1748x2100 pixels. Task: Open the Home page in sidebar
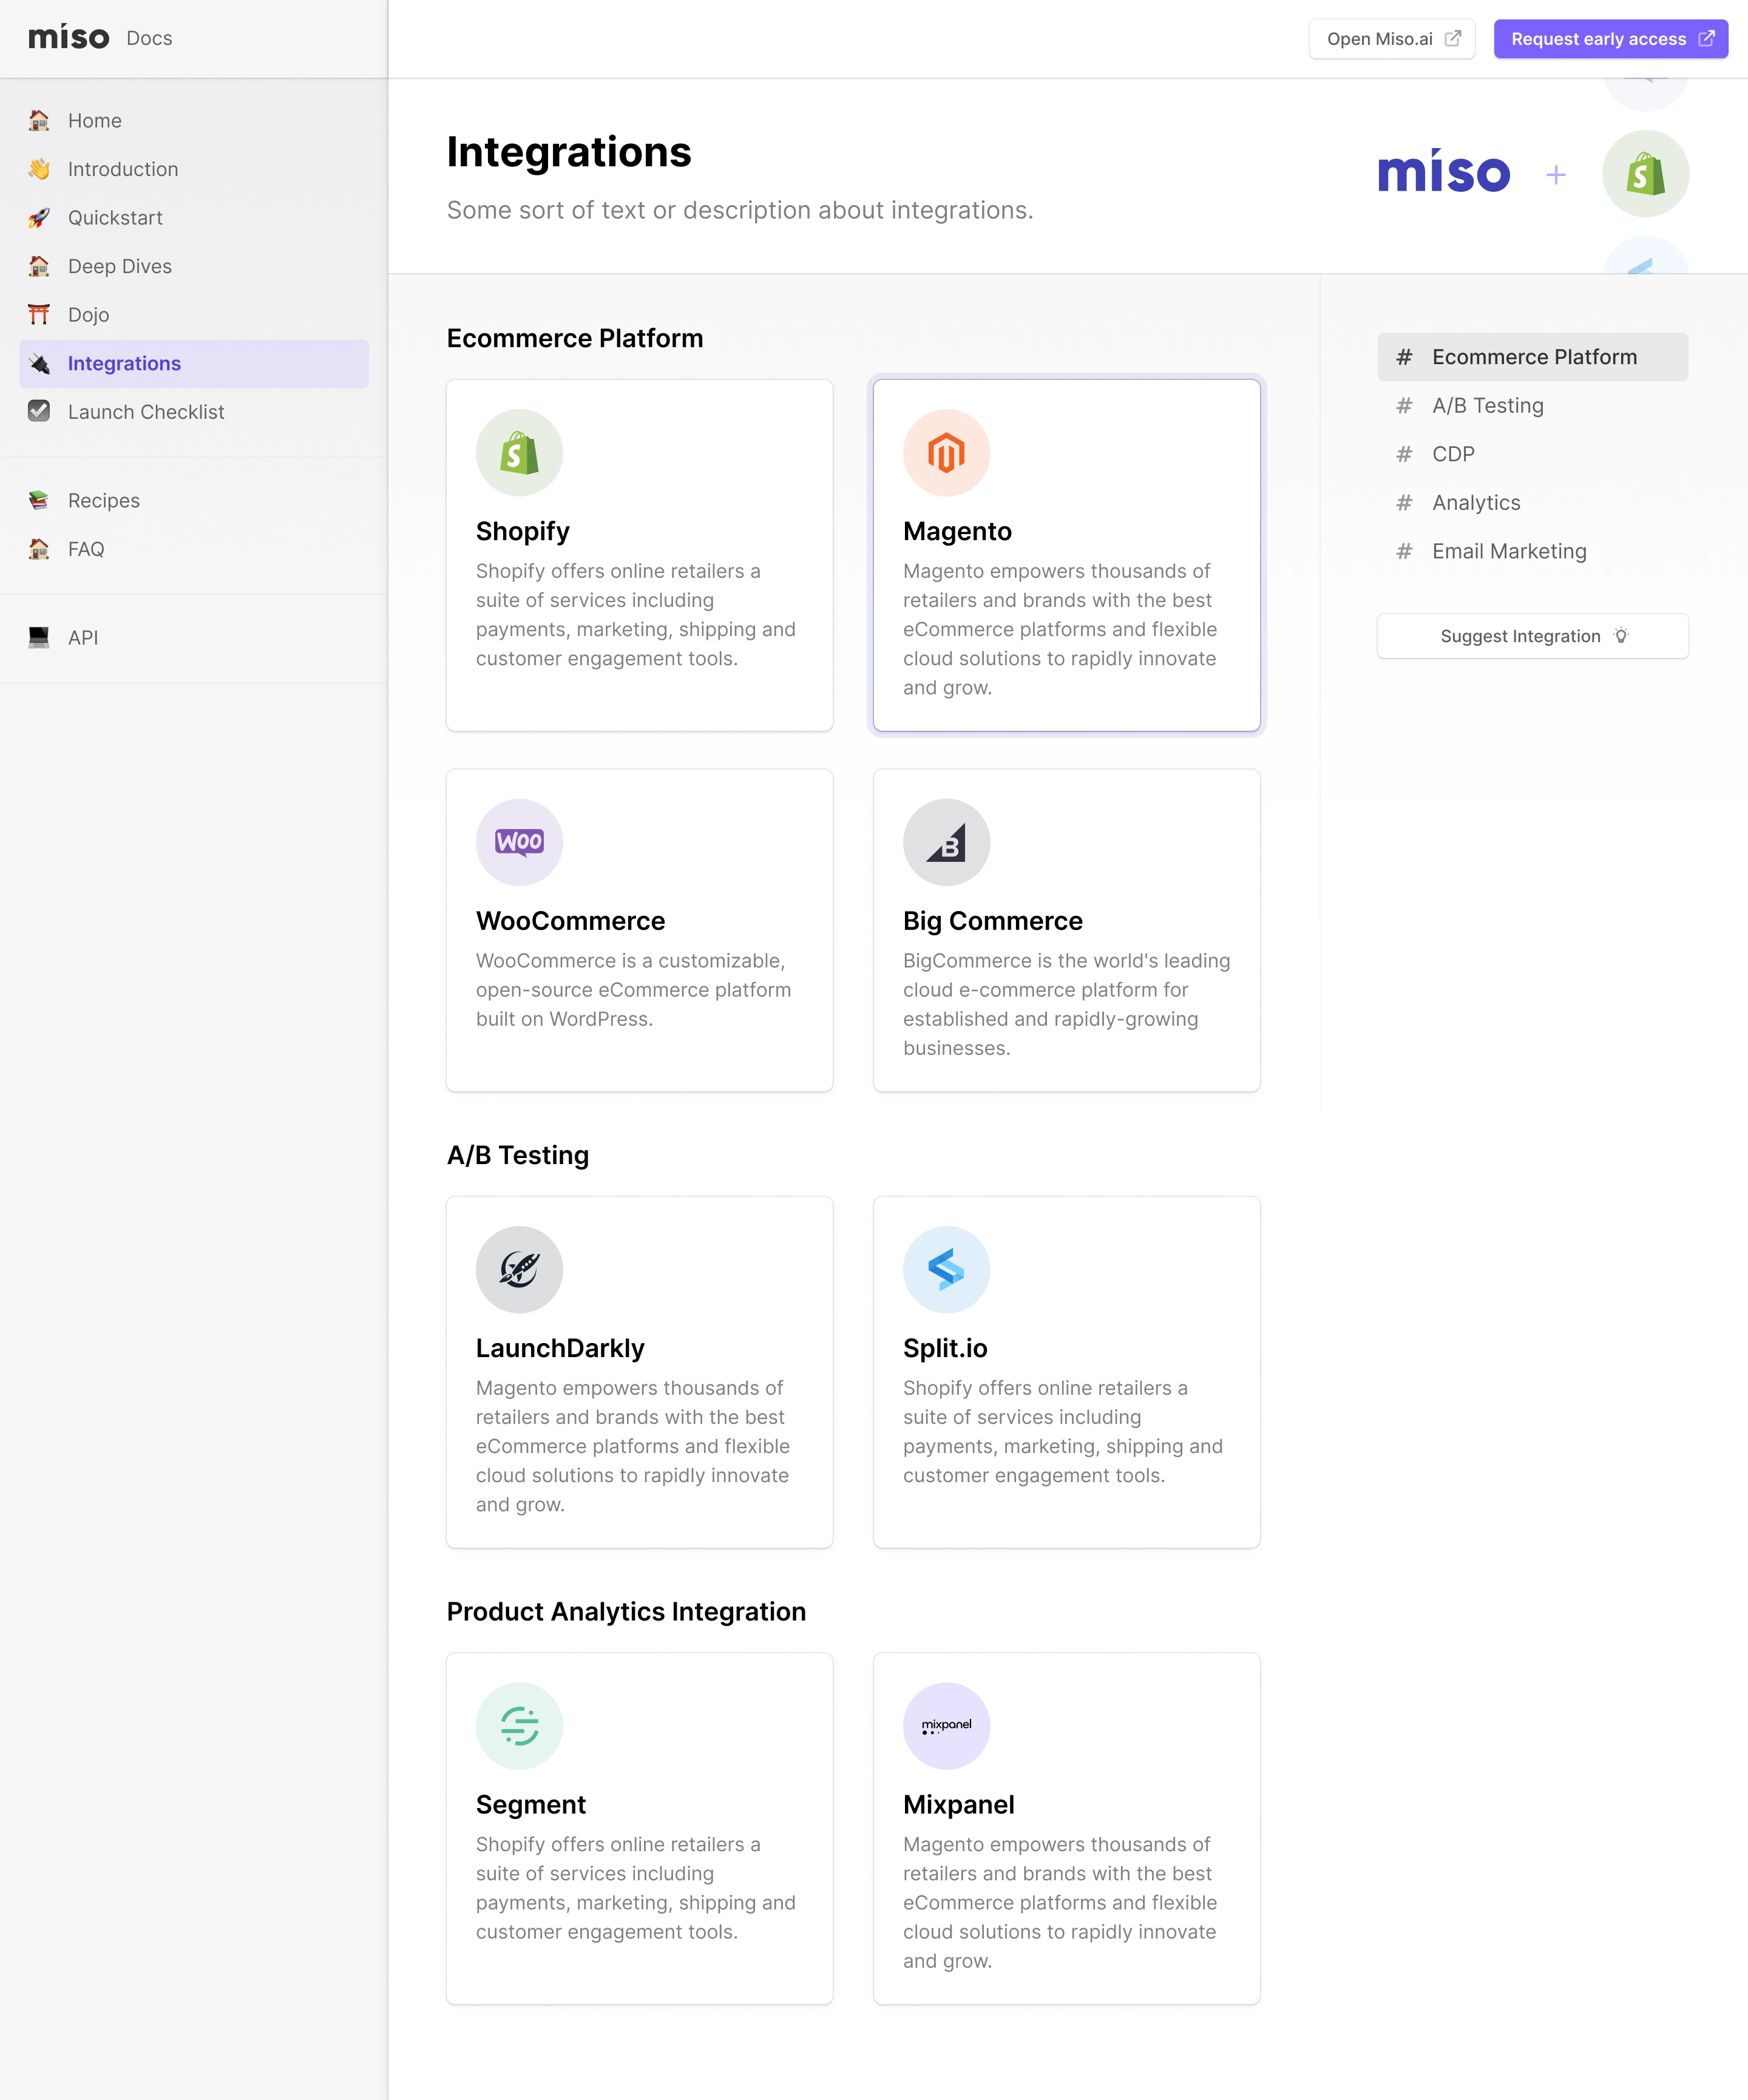194,120
